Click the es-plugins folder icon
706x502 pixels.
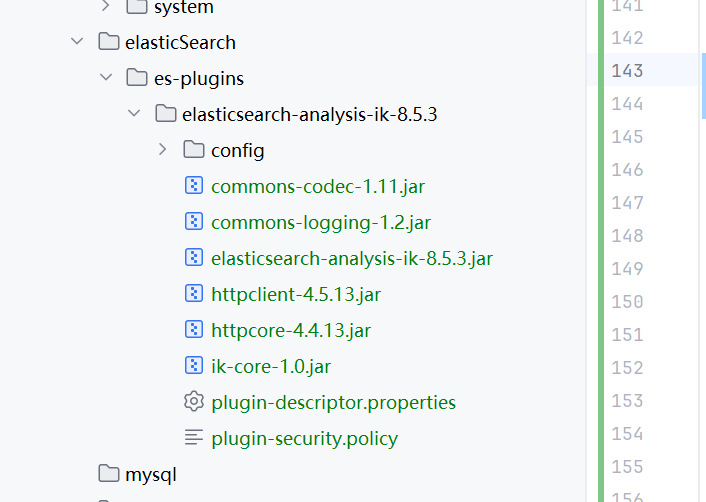click(x=137, y=77)
